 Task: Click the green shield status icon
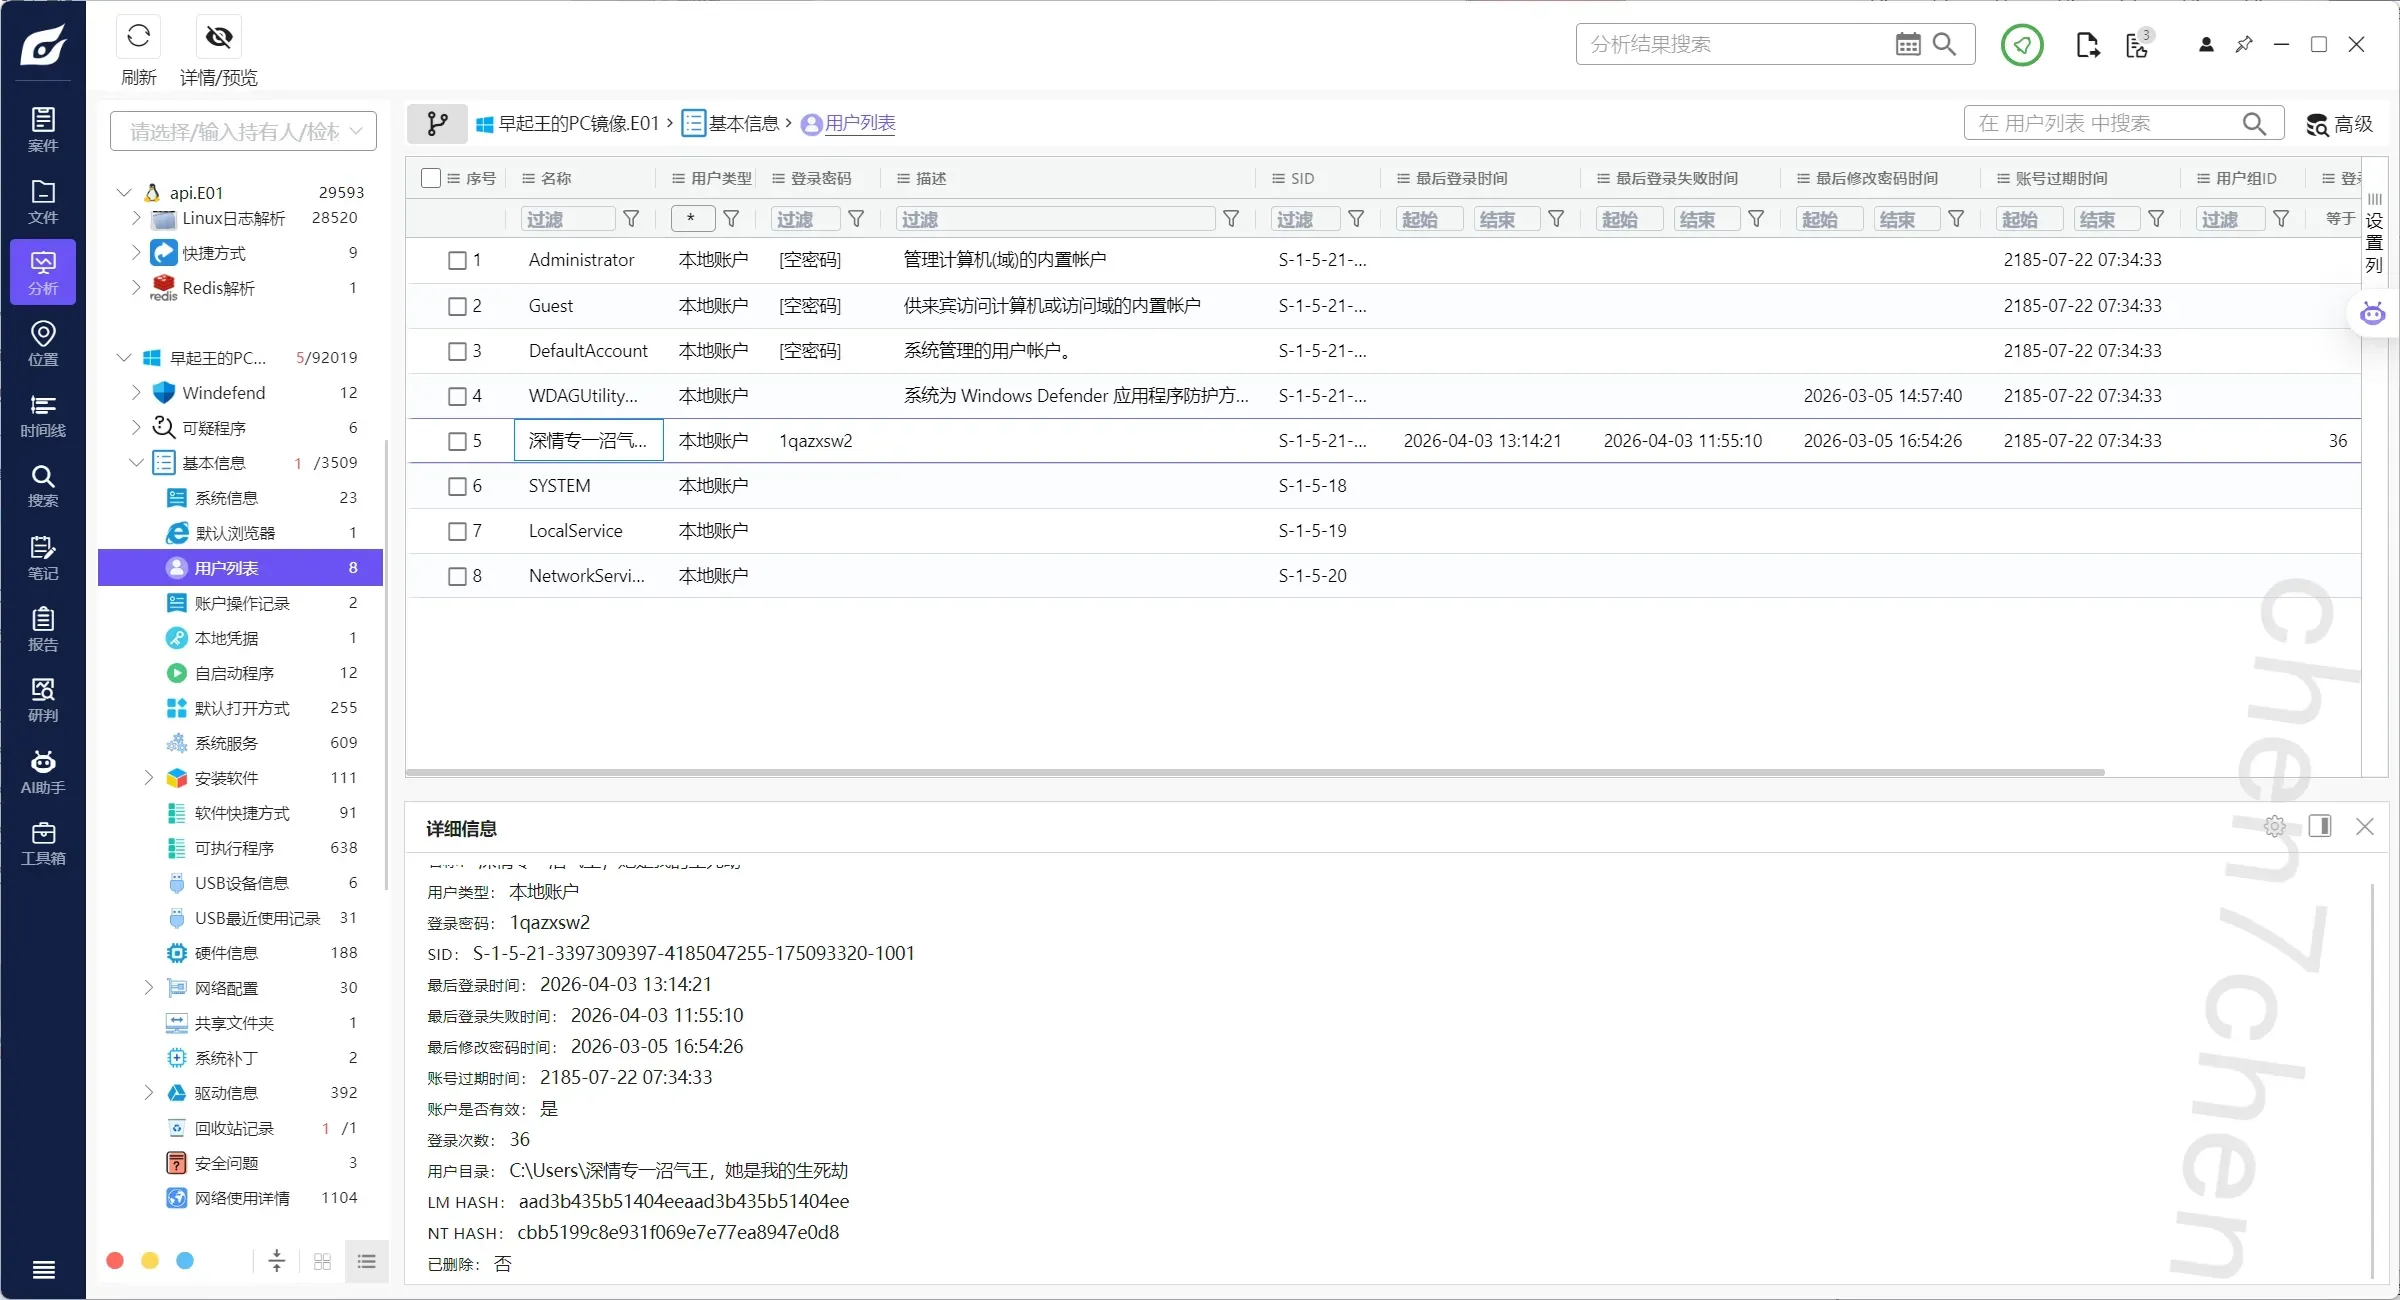click(2021, 45)
